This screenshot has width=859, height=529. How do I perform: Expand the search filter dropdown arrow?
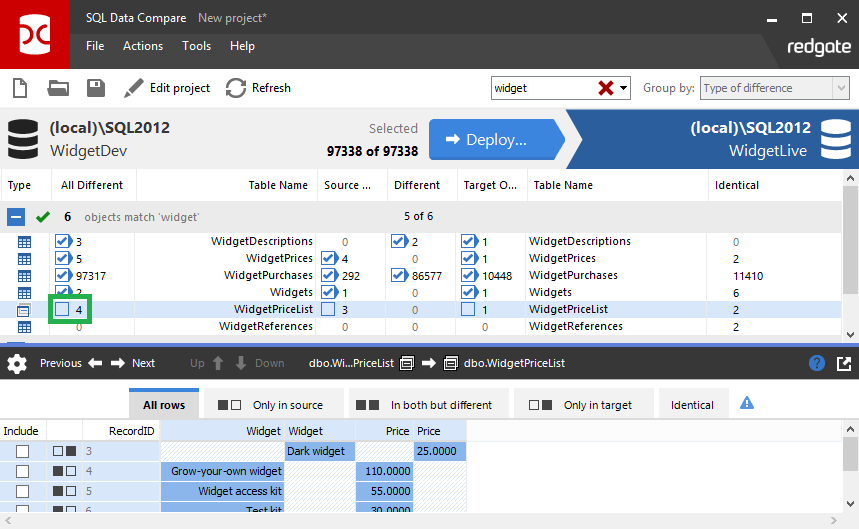[x=625, y=88]
